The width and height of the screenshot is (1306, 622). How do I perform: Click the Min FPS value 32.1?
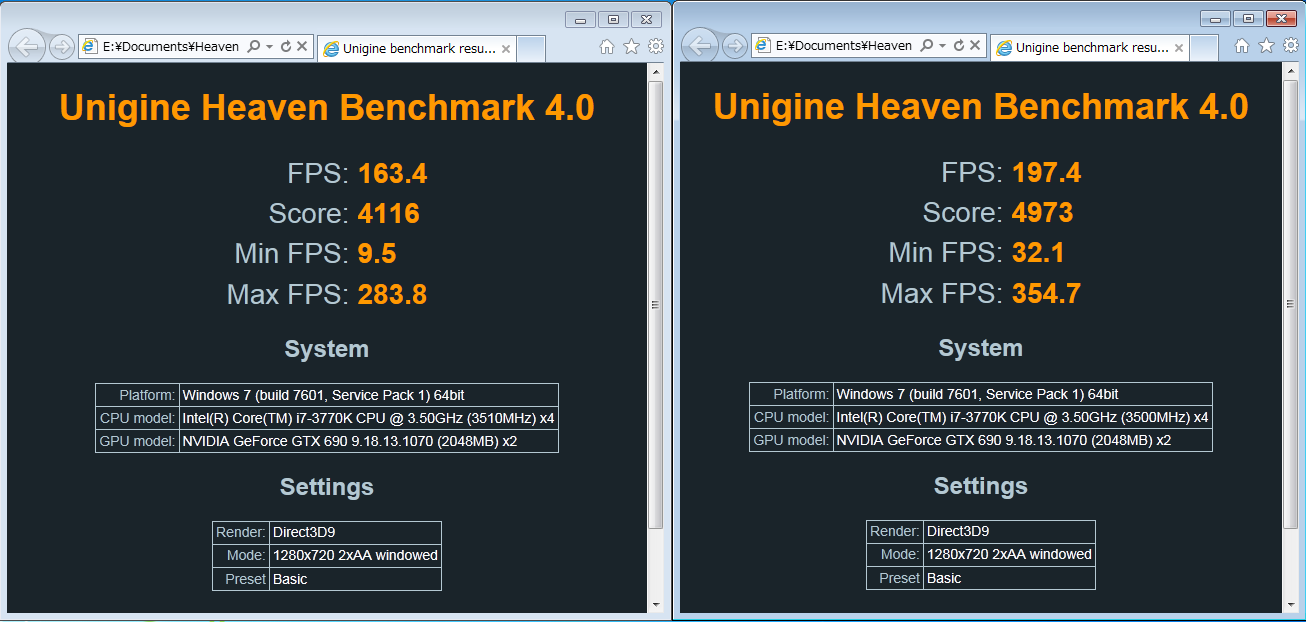pyautogui.click(x=1038, y=253)
